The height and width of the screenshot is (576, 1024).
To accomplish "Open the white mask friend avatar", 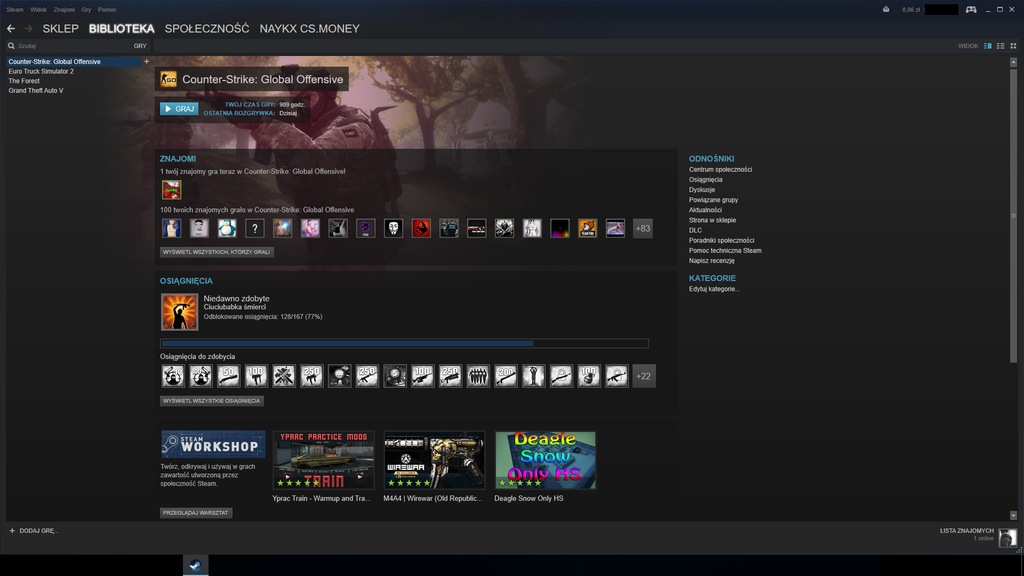I will [393, 228].
